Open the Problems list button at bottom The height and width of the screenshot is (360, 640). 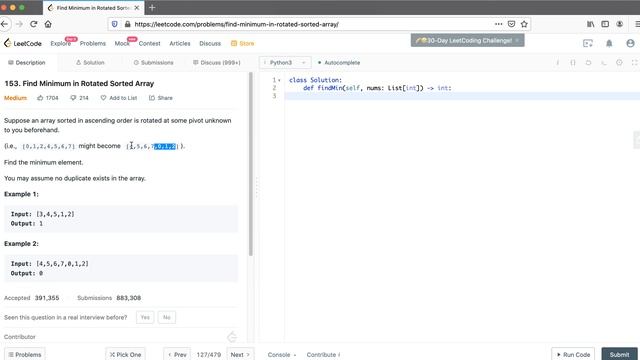25,354
